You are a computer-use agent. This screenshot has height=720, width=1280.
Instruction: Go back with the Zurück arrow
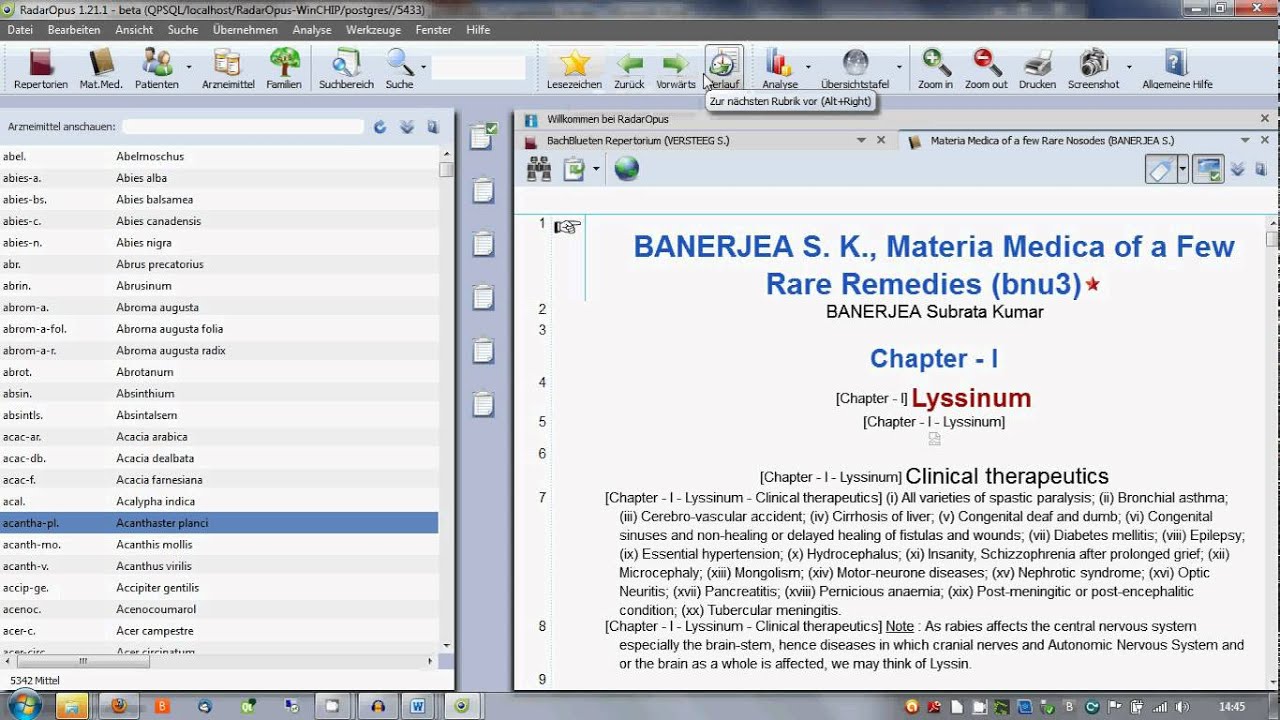pos(629,68)
